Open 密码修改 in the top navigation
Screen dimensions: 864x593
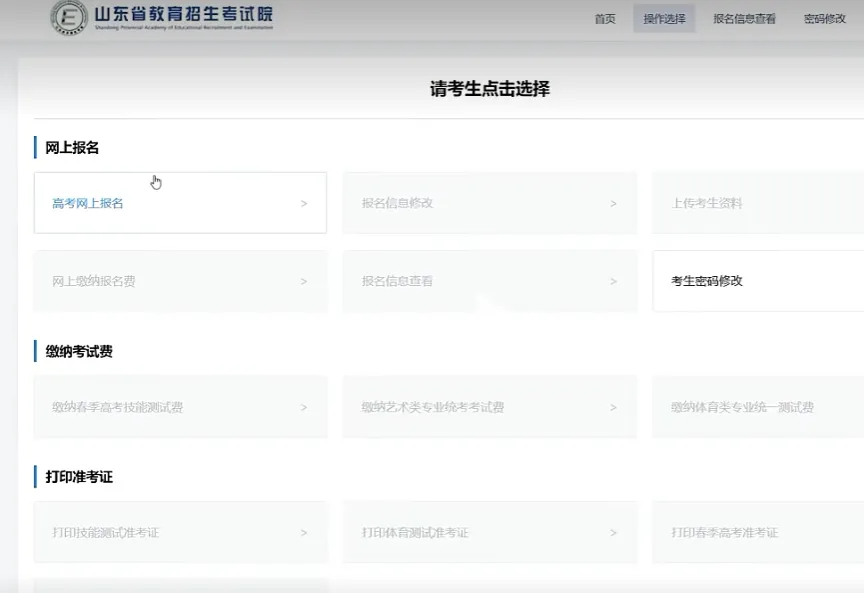(824, 19)
